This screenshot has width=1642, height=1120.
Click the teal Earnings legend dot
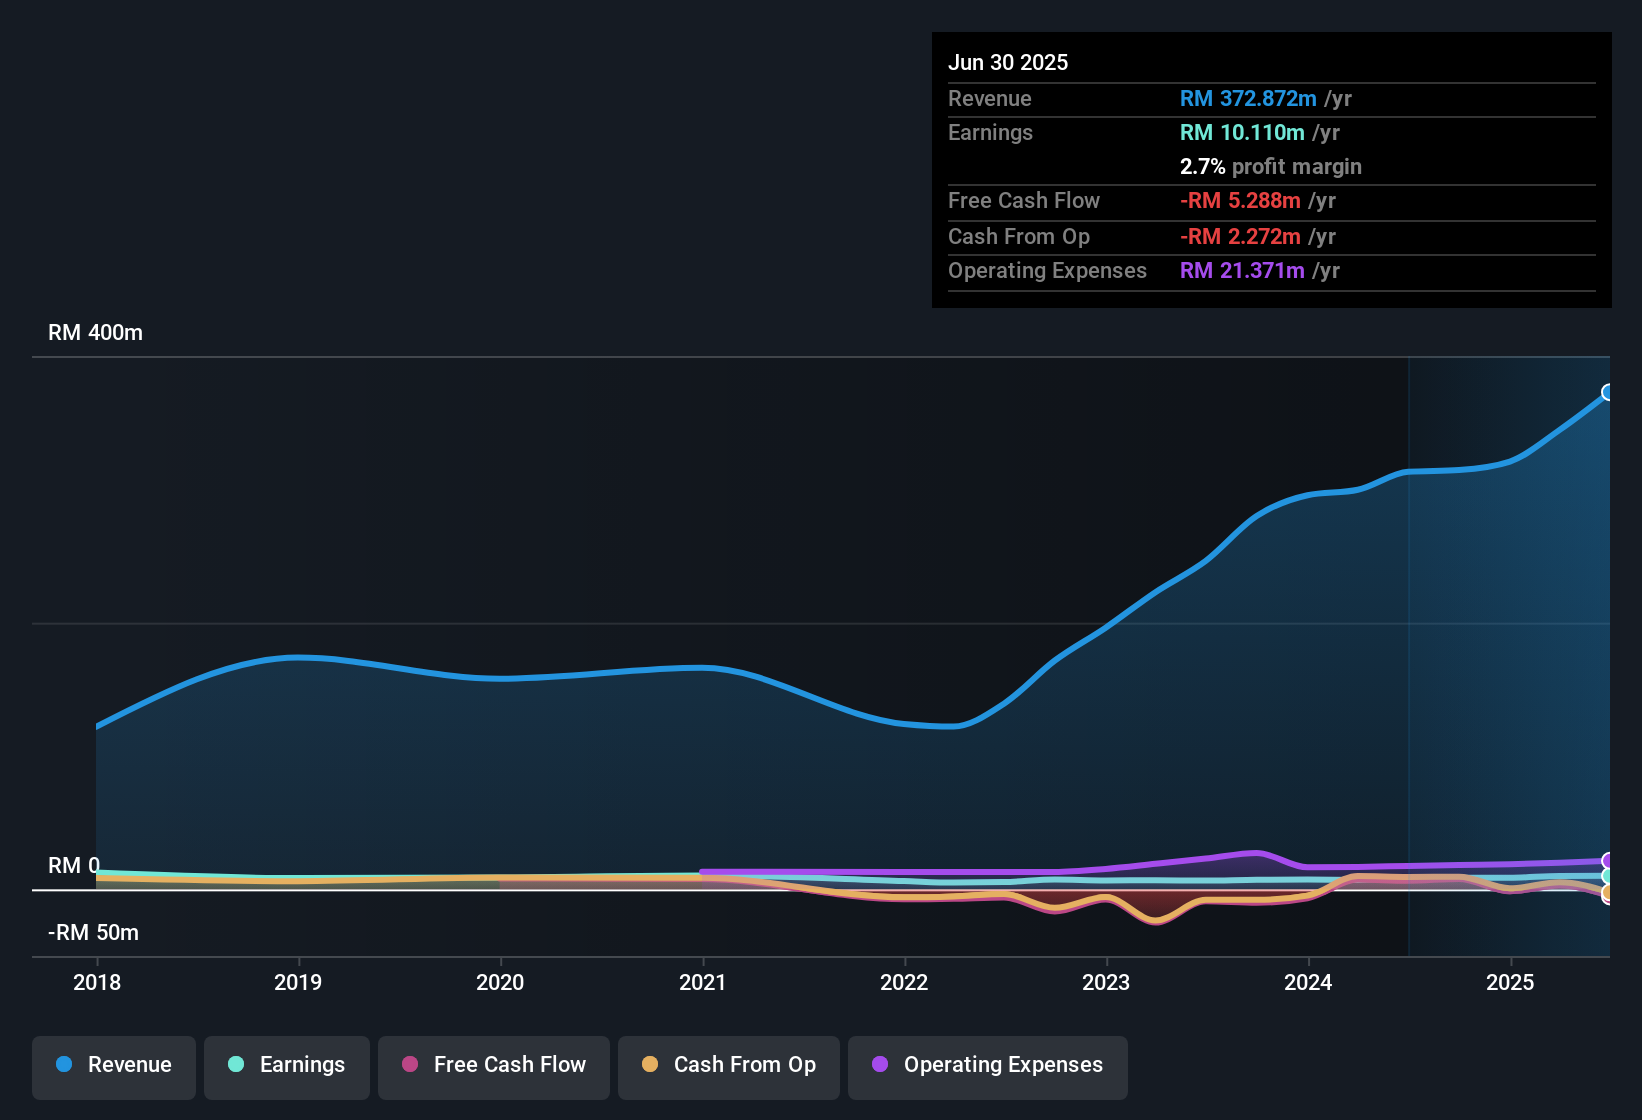coord(236,1065)
